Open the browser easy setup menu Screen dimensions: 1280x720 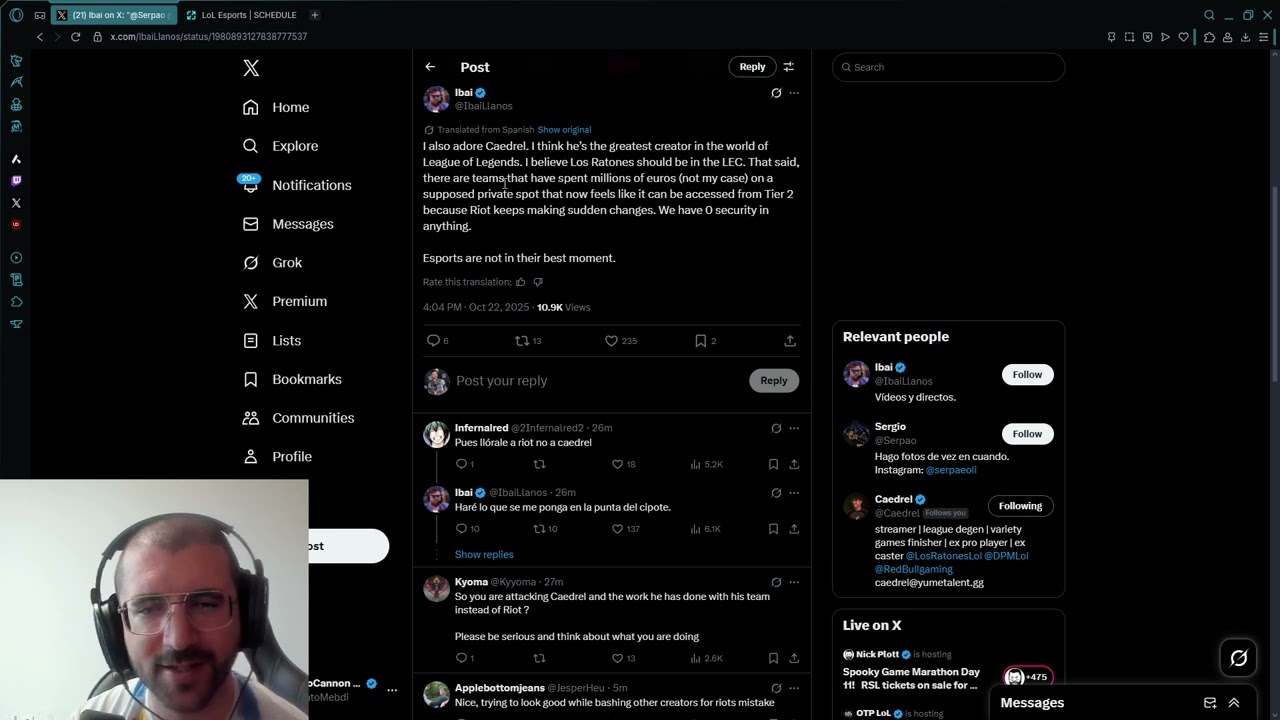coord(1263,37)
